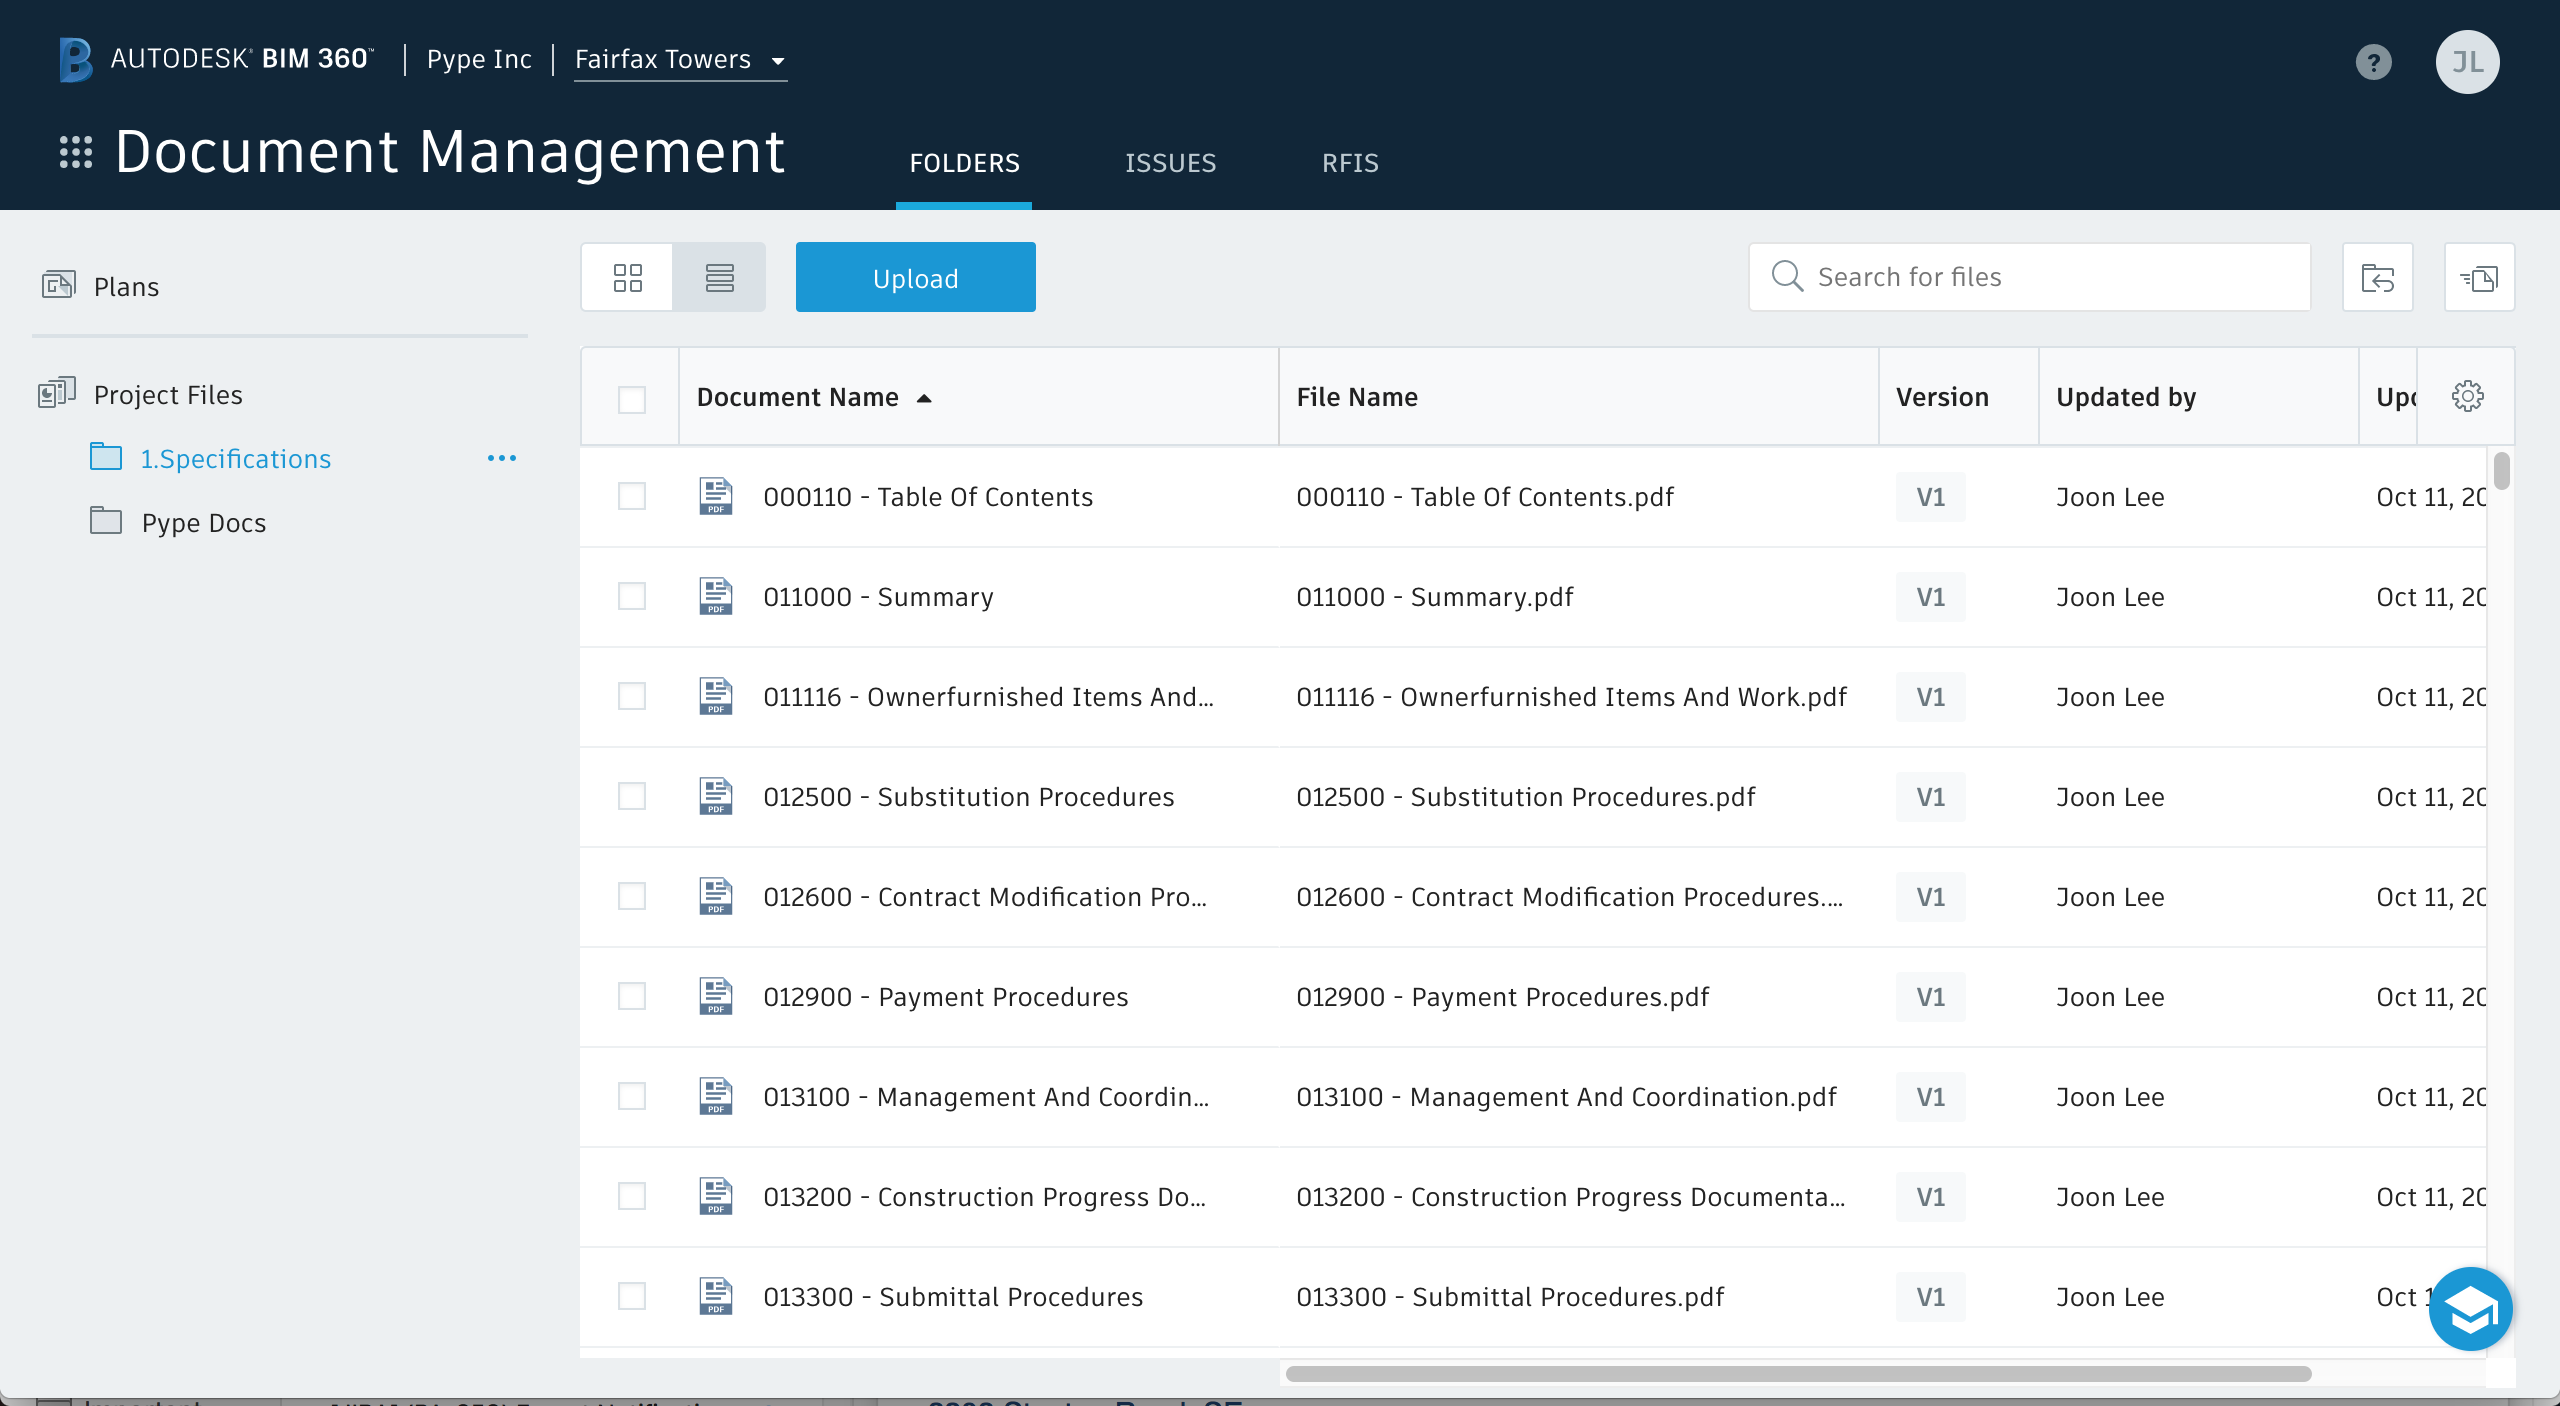Switch to the ISSUES tab
Image resolution: width=2560 pixels, height=1406 pixels.
click(x=1170, y=163)
